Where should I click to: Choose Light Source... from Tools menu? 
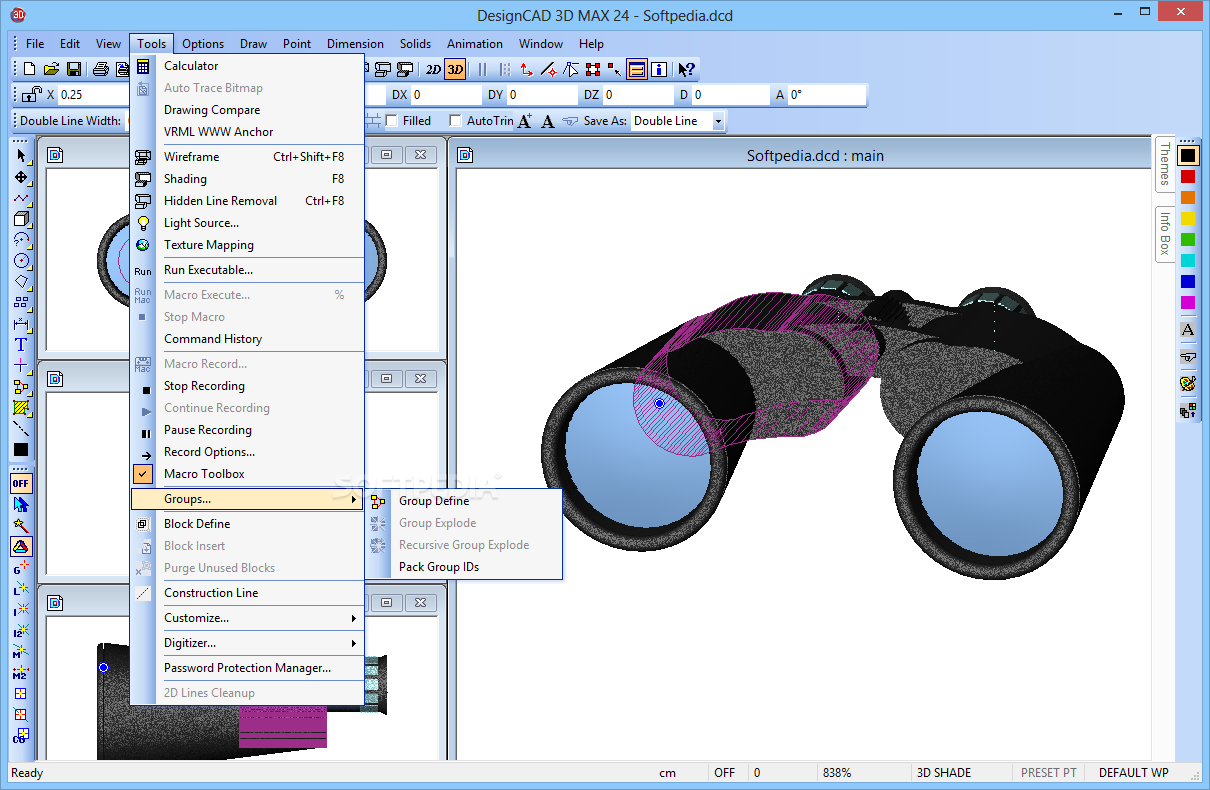[x=247, y=223]
